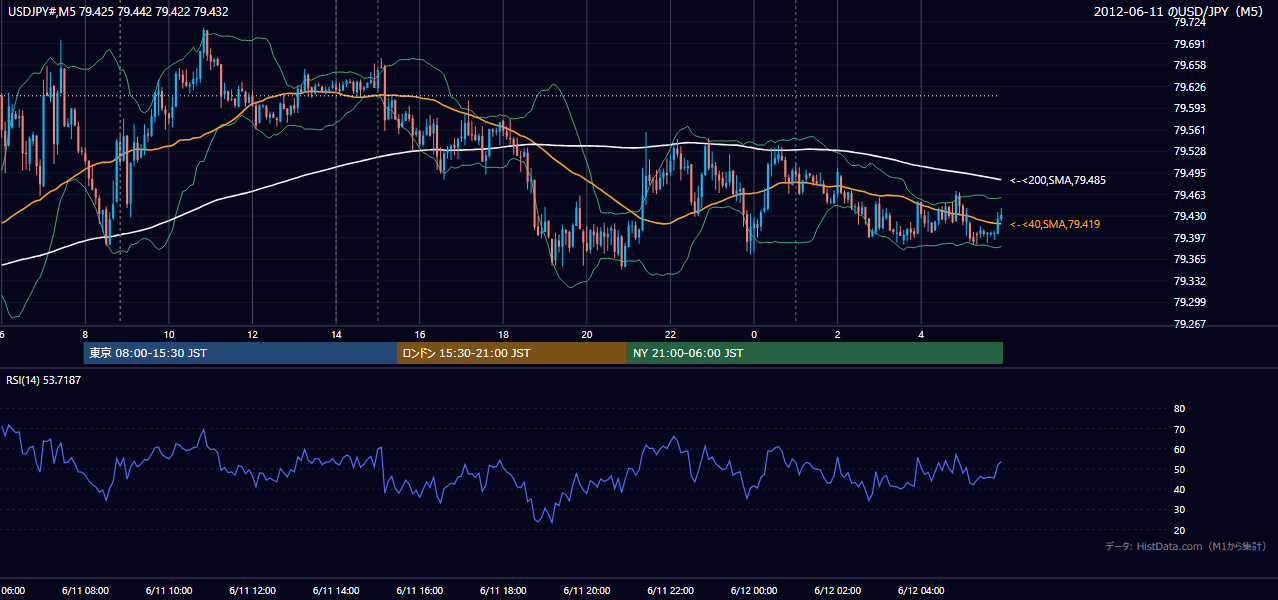The height and width of the screenshot is (600, 1278).
Task: Click the 6/11 20:00 date label
Action: [587, 590]
